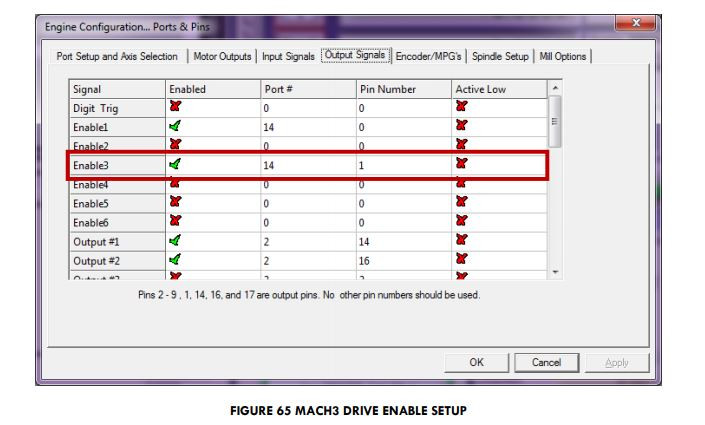Select the Output Signals tab
The image size is (705, 425).
[355, 55]
